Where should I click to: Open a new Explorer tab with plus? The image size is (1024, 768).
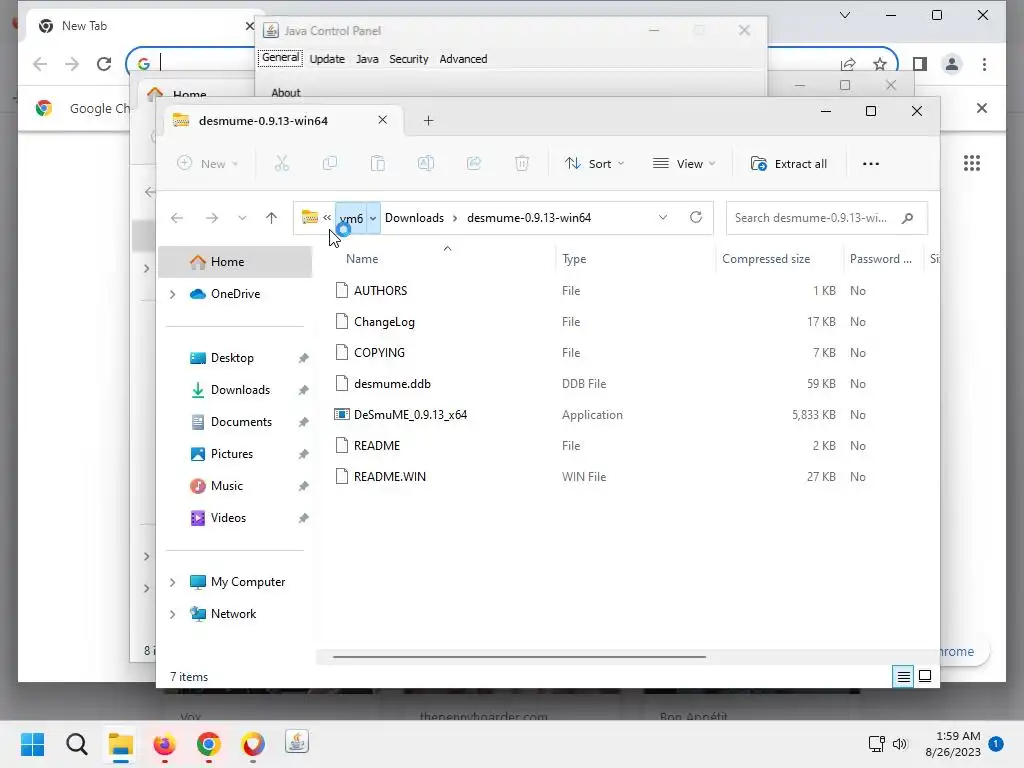coord(428,121)
